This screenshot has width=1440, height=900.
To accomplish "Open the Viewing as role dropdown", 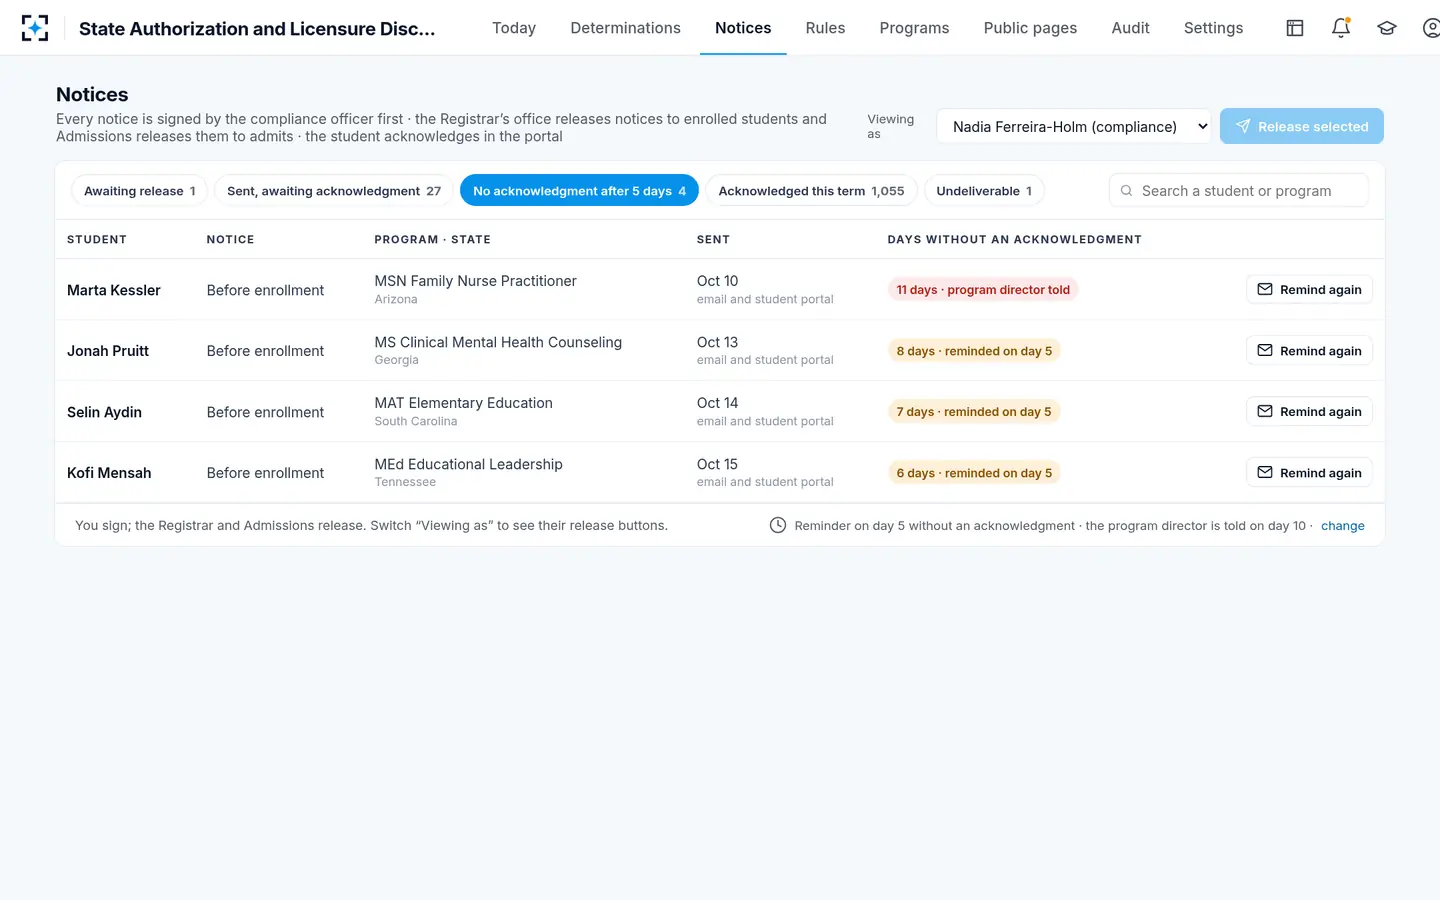I will (1074, 126).
